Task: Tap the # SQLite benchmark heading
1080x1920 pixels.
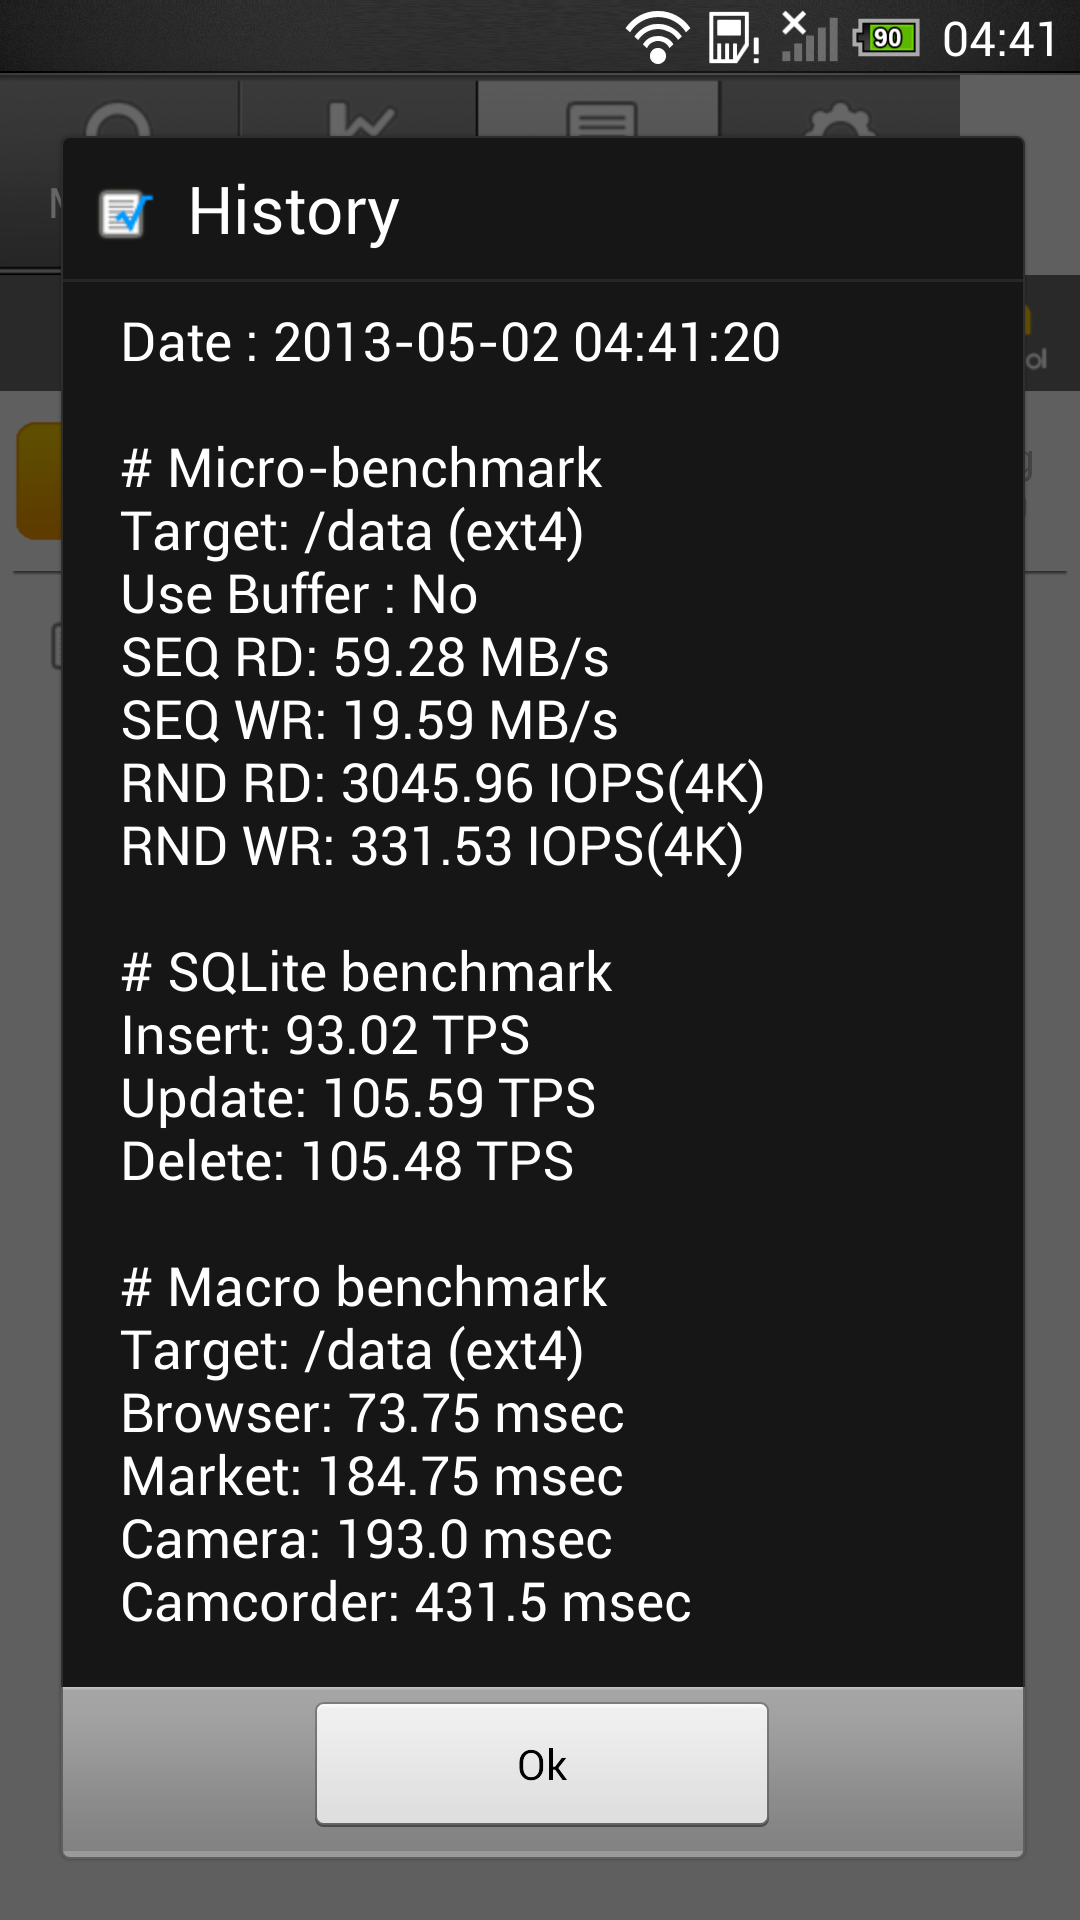Action: point(366,972)
